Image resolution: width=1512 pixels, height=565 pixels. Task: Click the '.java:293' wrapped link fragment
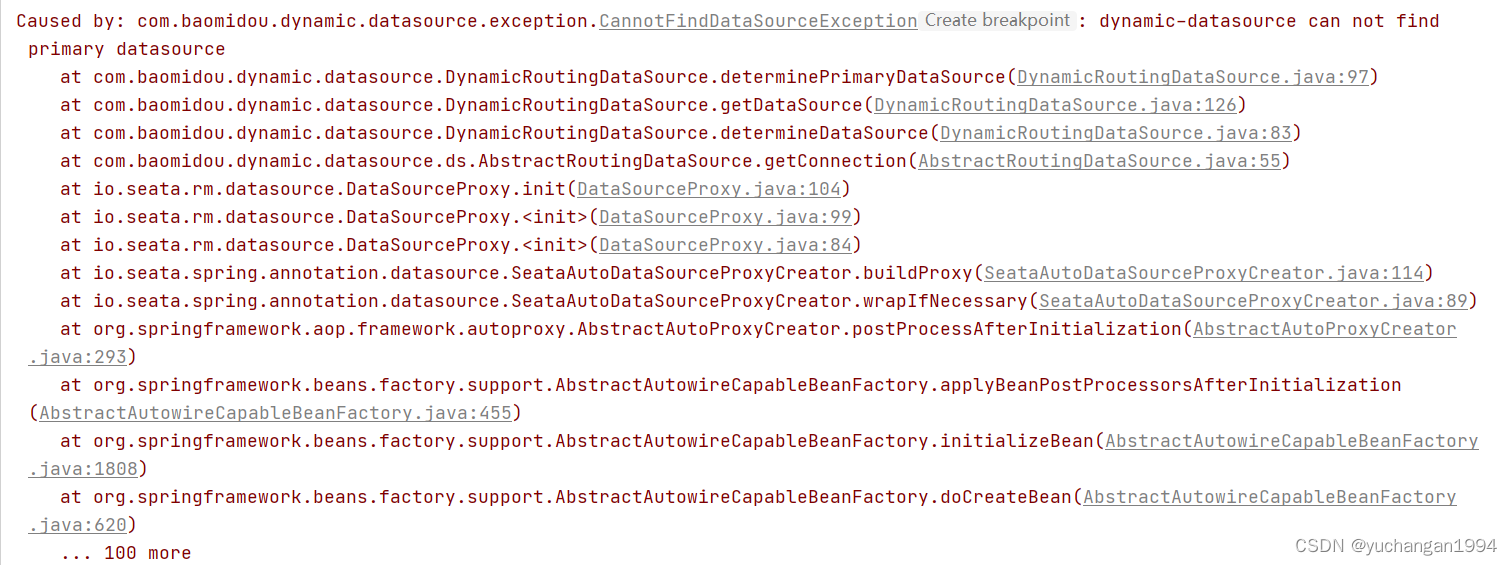77,357
